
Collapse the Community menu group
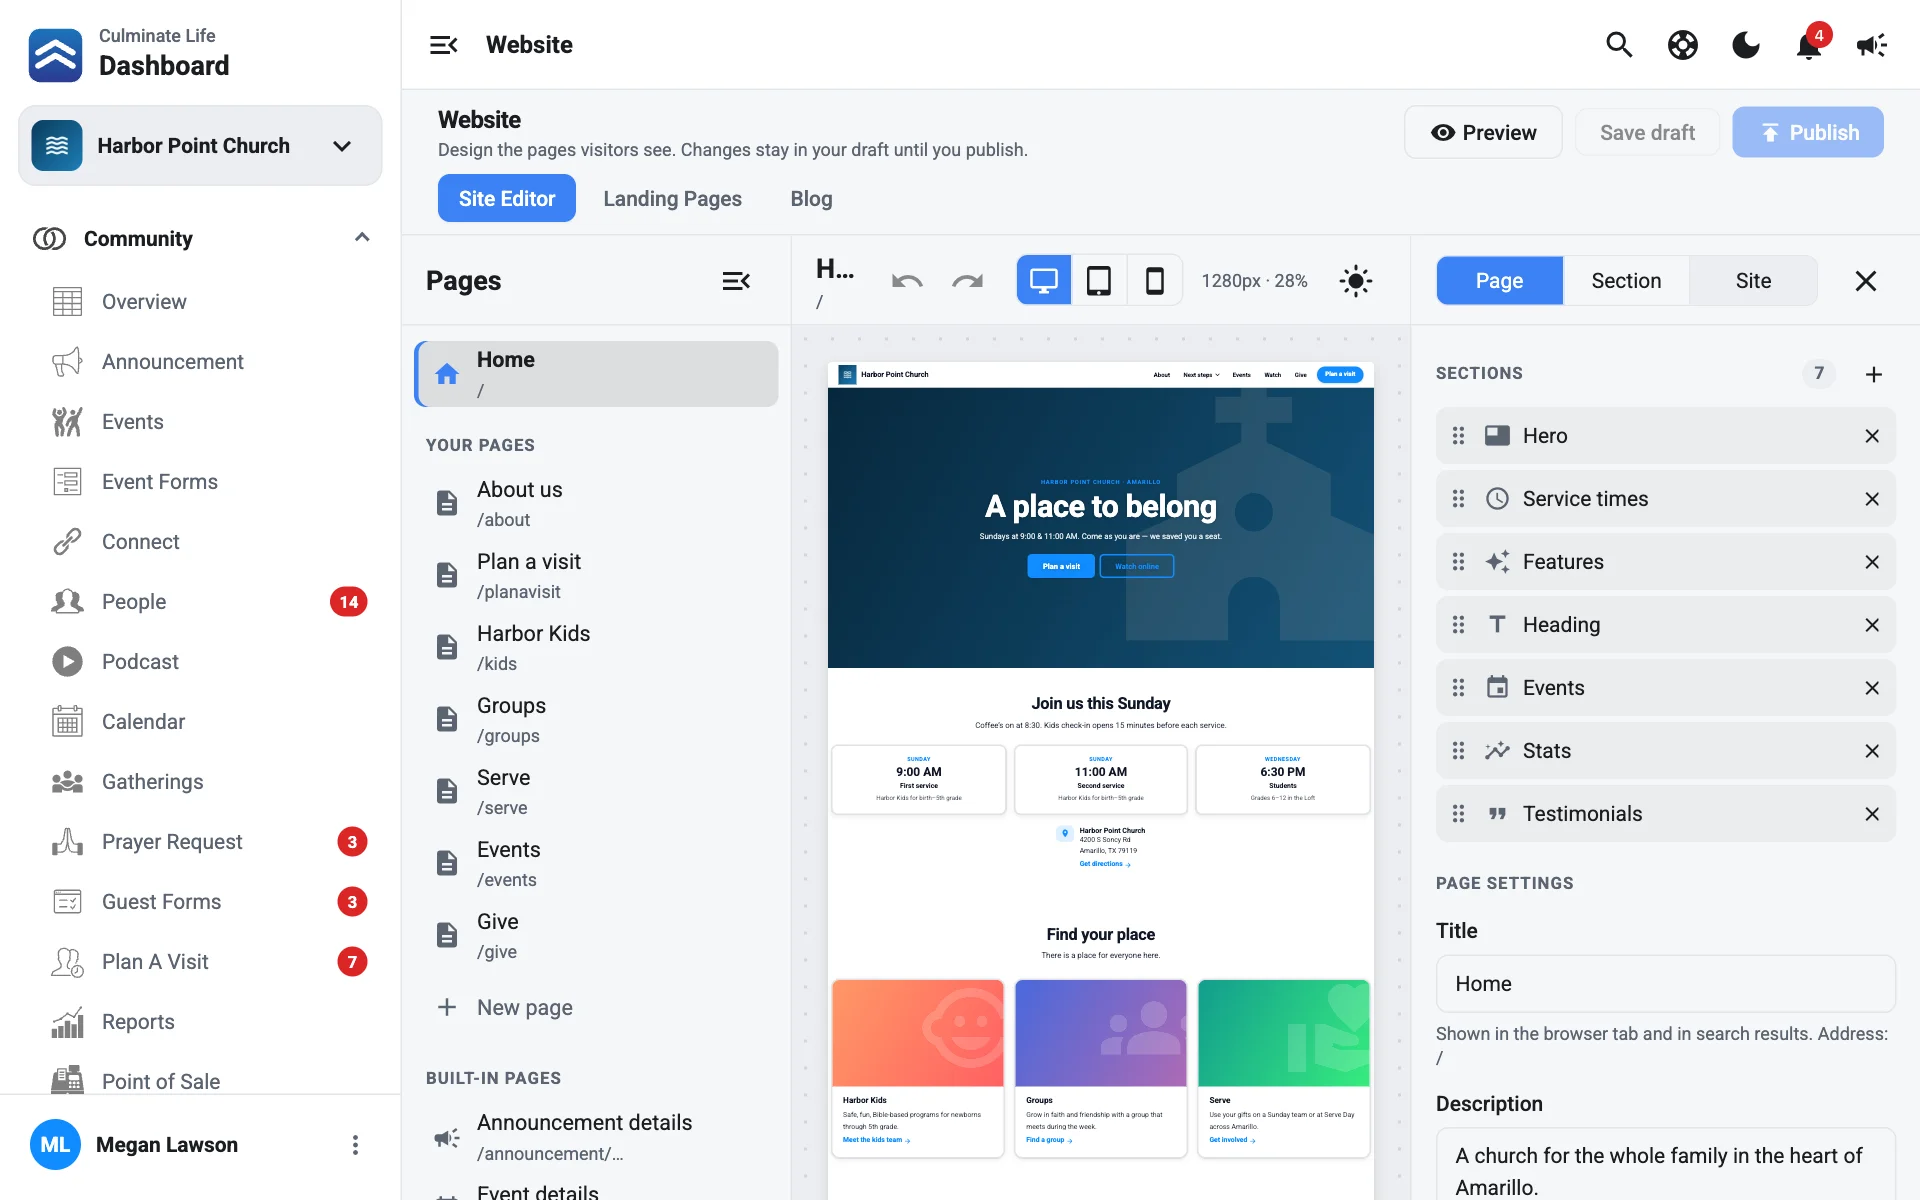tap(200, 238)
